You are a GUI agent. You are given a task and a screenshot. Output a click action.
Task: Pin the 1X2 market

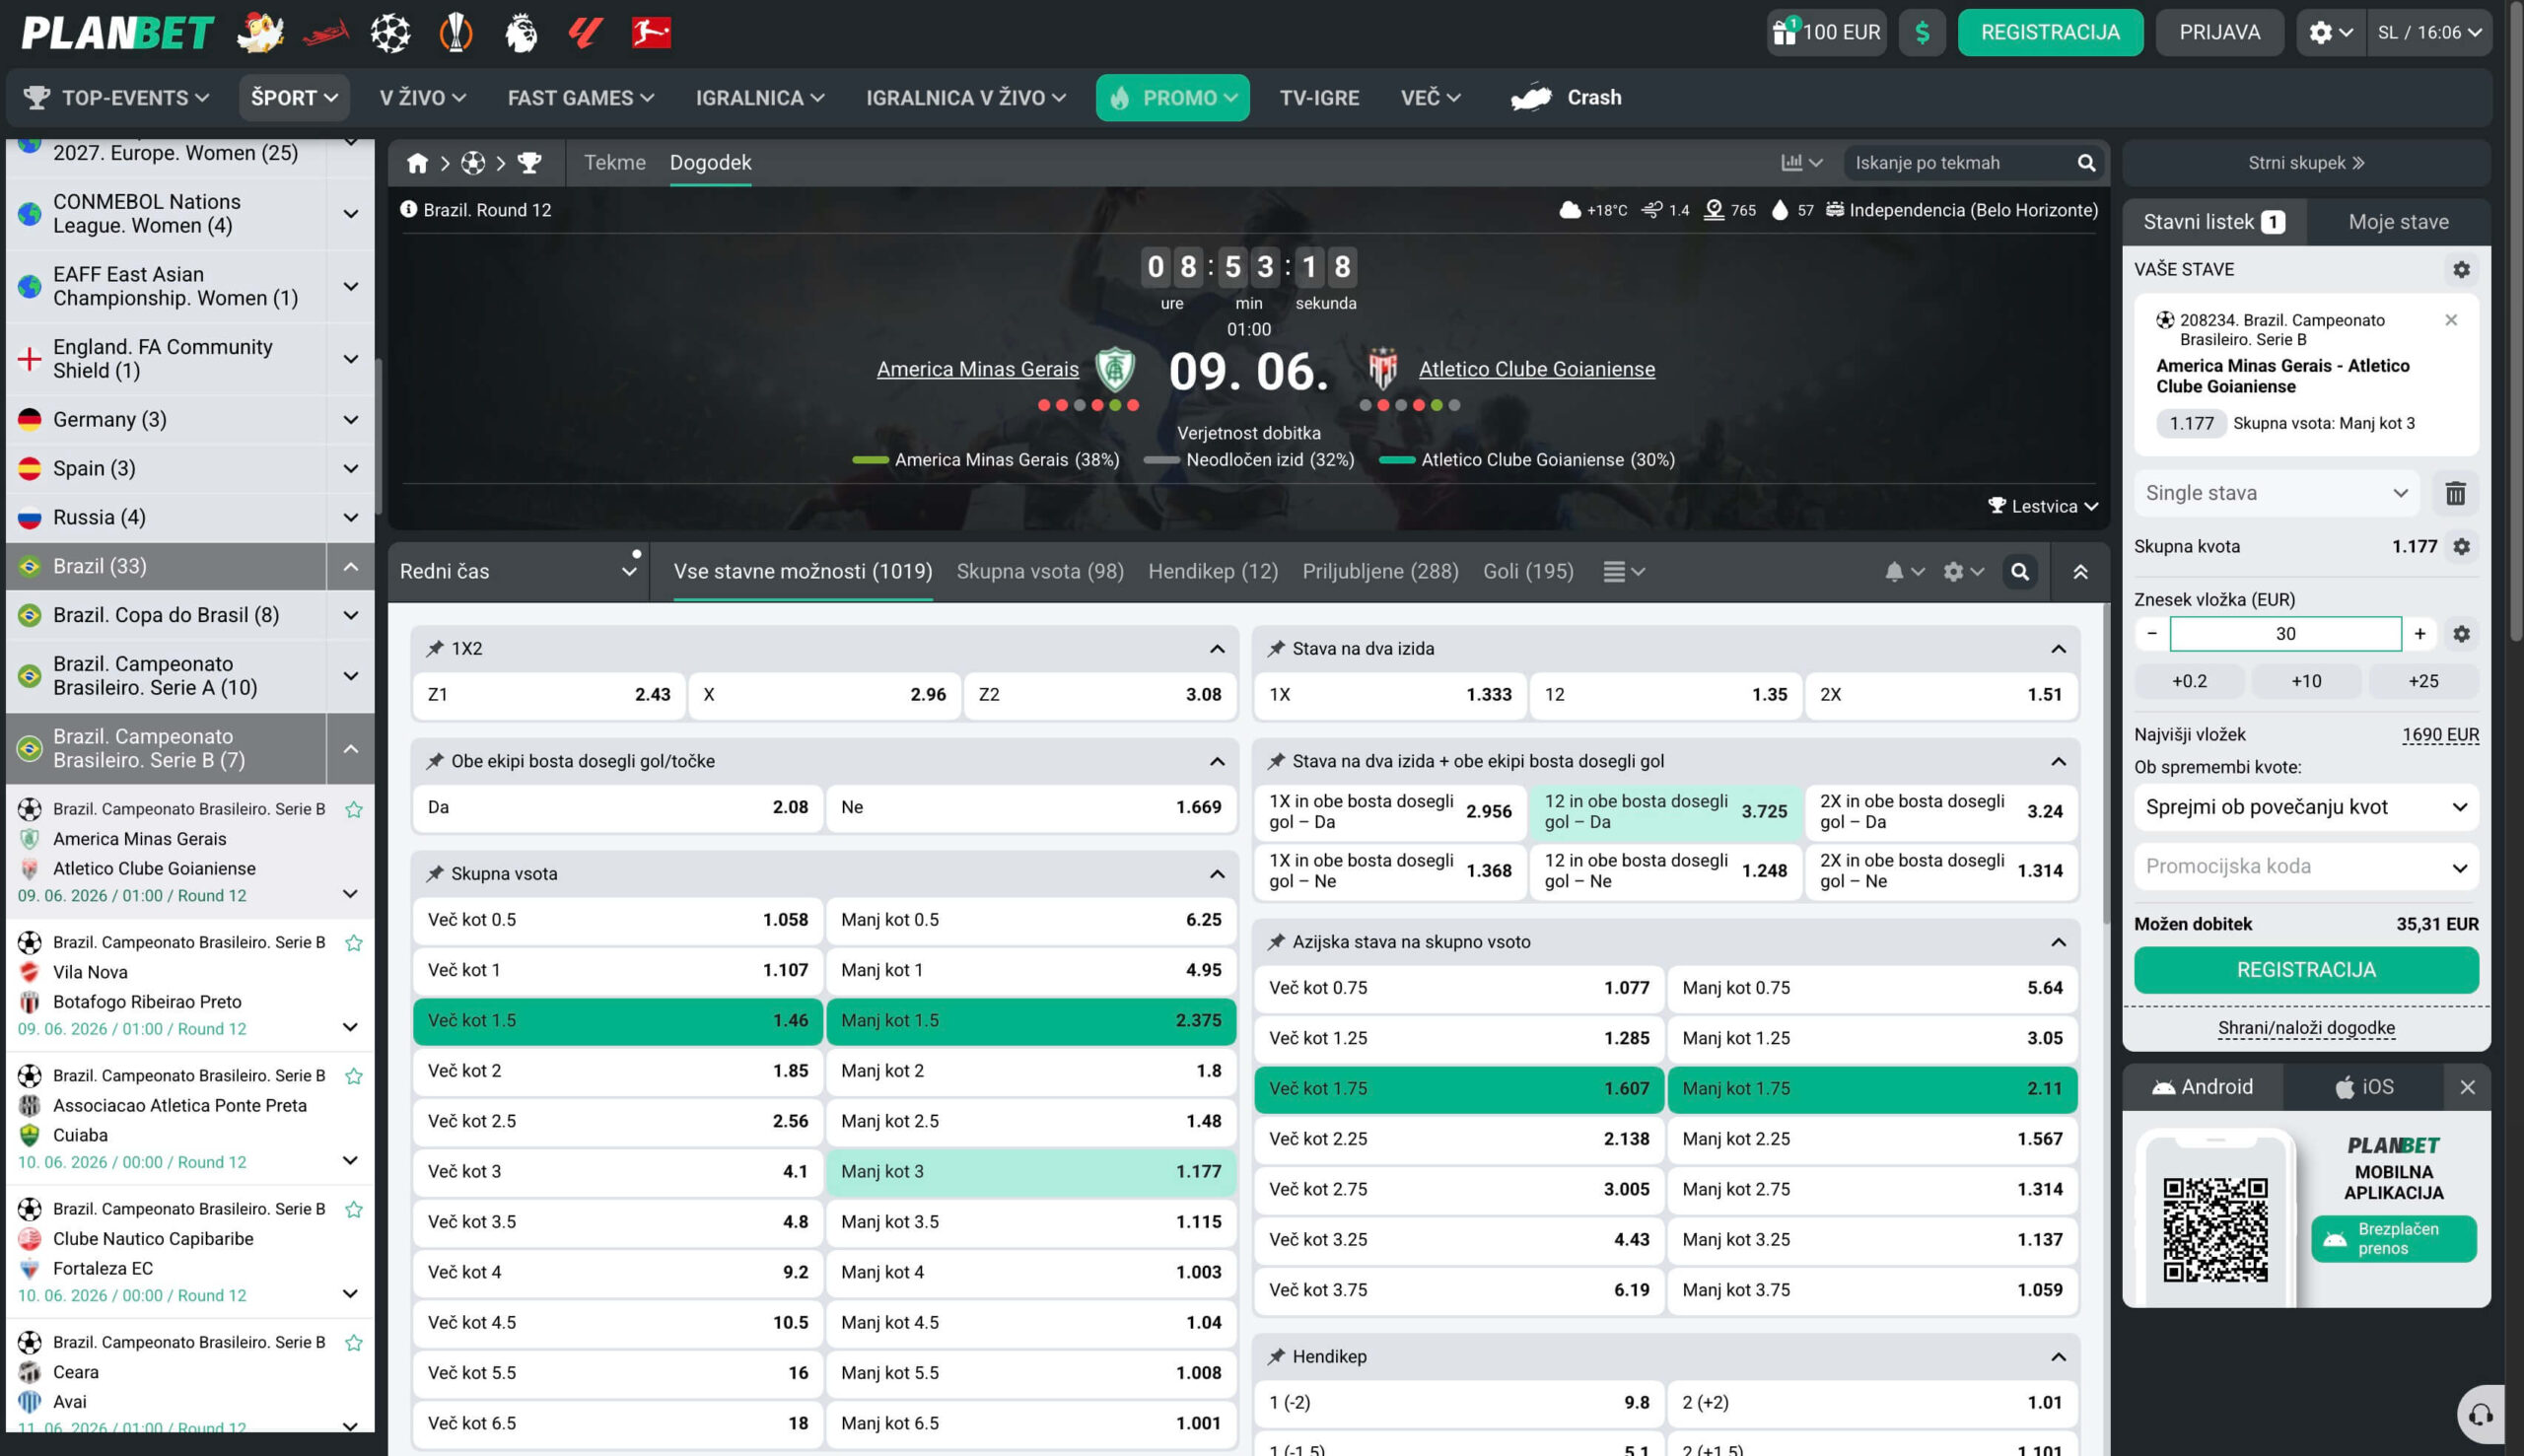pyautogui.click(x=435, y=649)
